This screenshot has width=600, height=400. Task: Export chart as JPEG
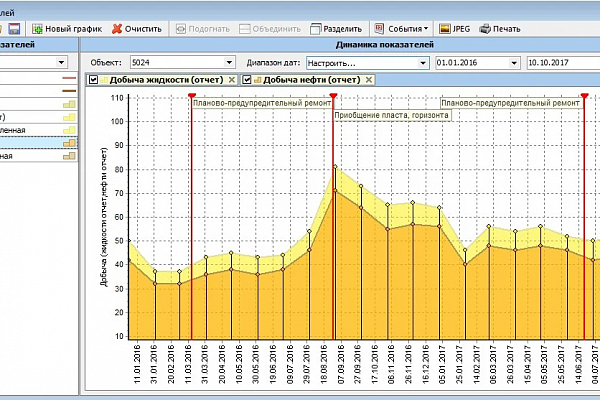[x=454, y=29]
